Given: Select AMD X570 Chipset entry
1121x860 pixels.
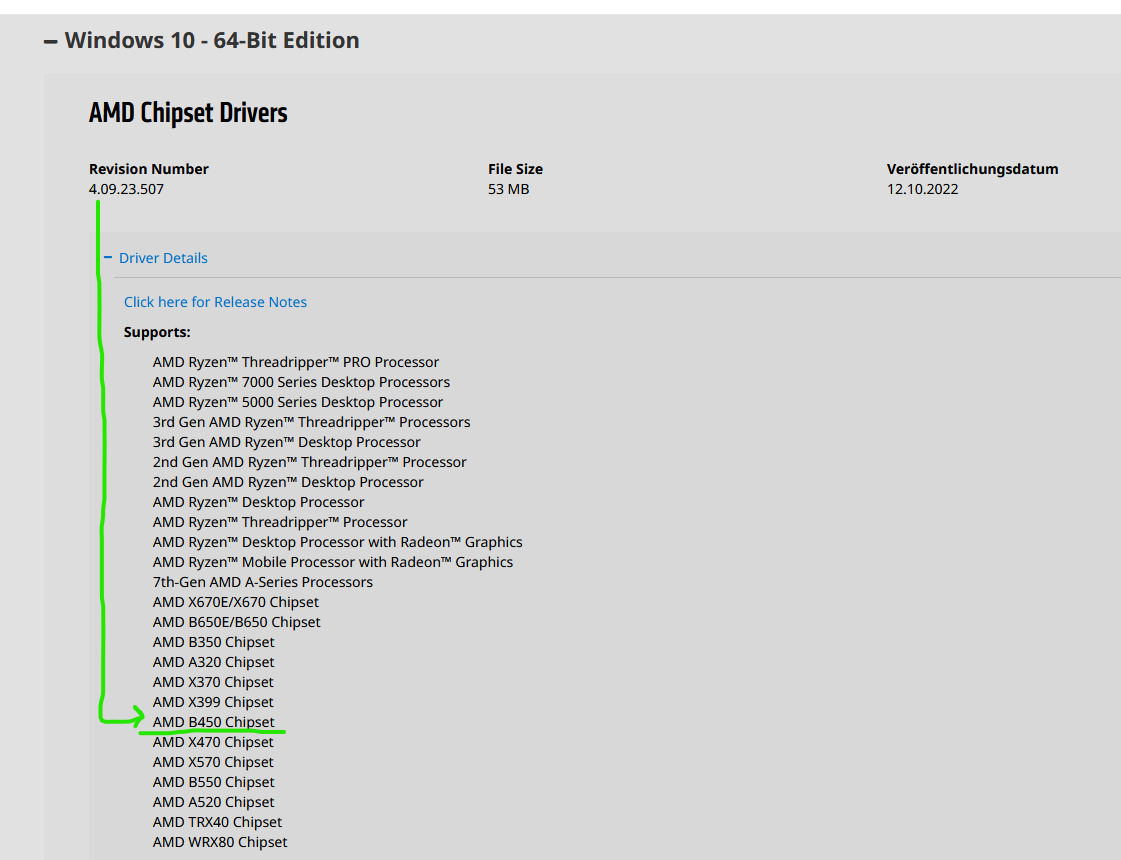Looking at the screenshot, I should [213, 763].
